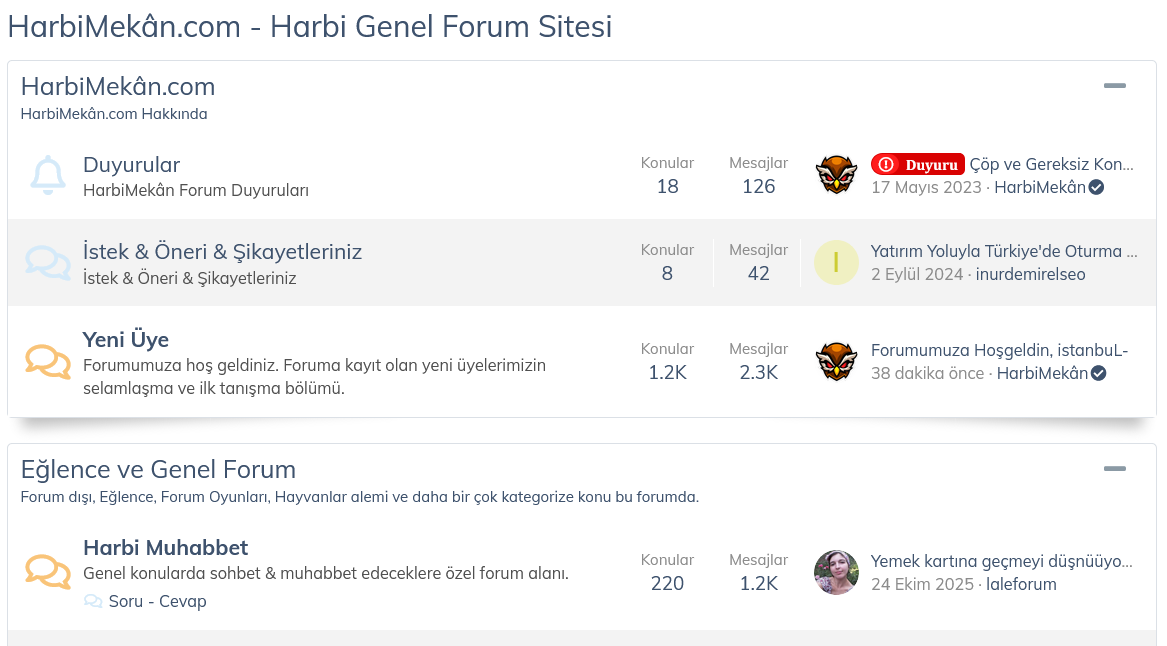Open 'Forumumuza Hoşgeldin, istanbuL-' latest post
1167x646 pixels.
click(998, 350)
